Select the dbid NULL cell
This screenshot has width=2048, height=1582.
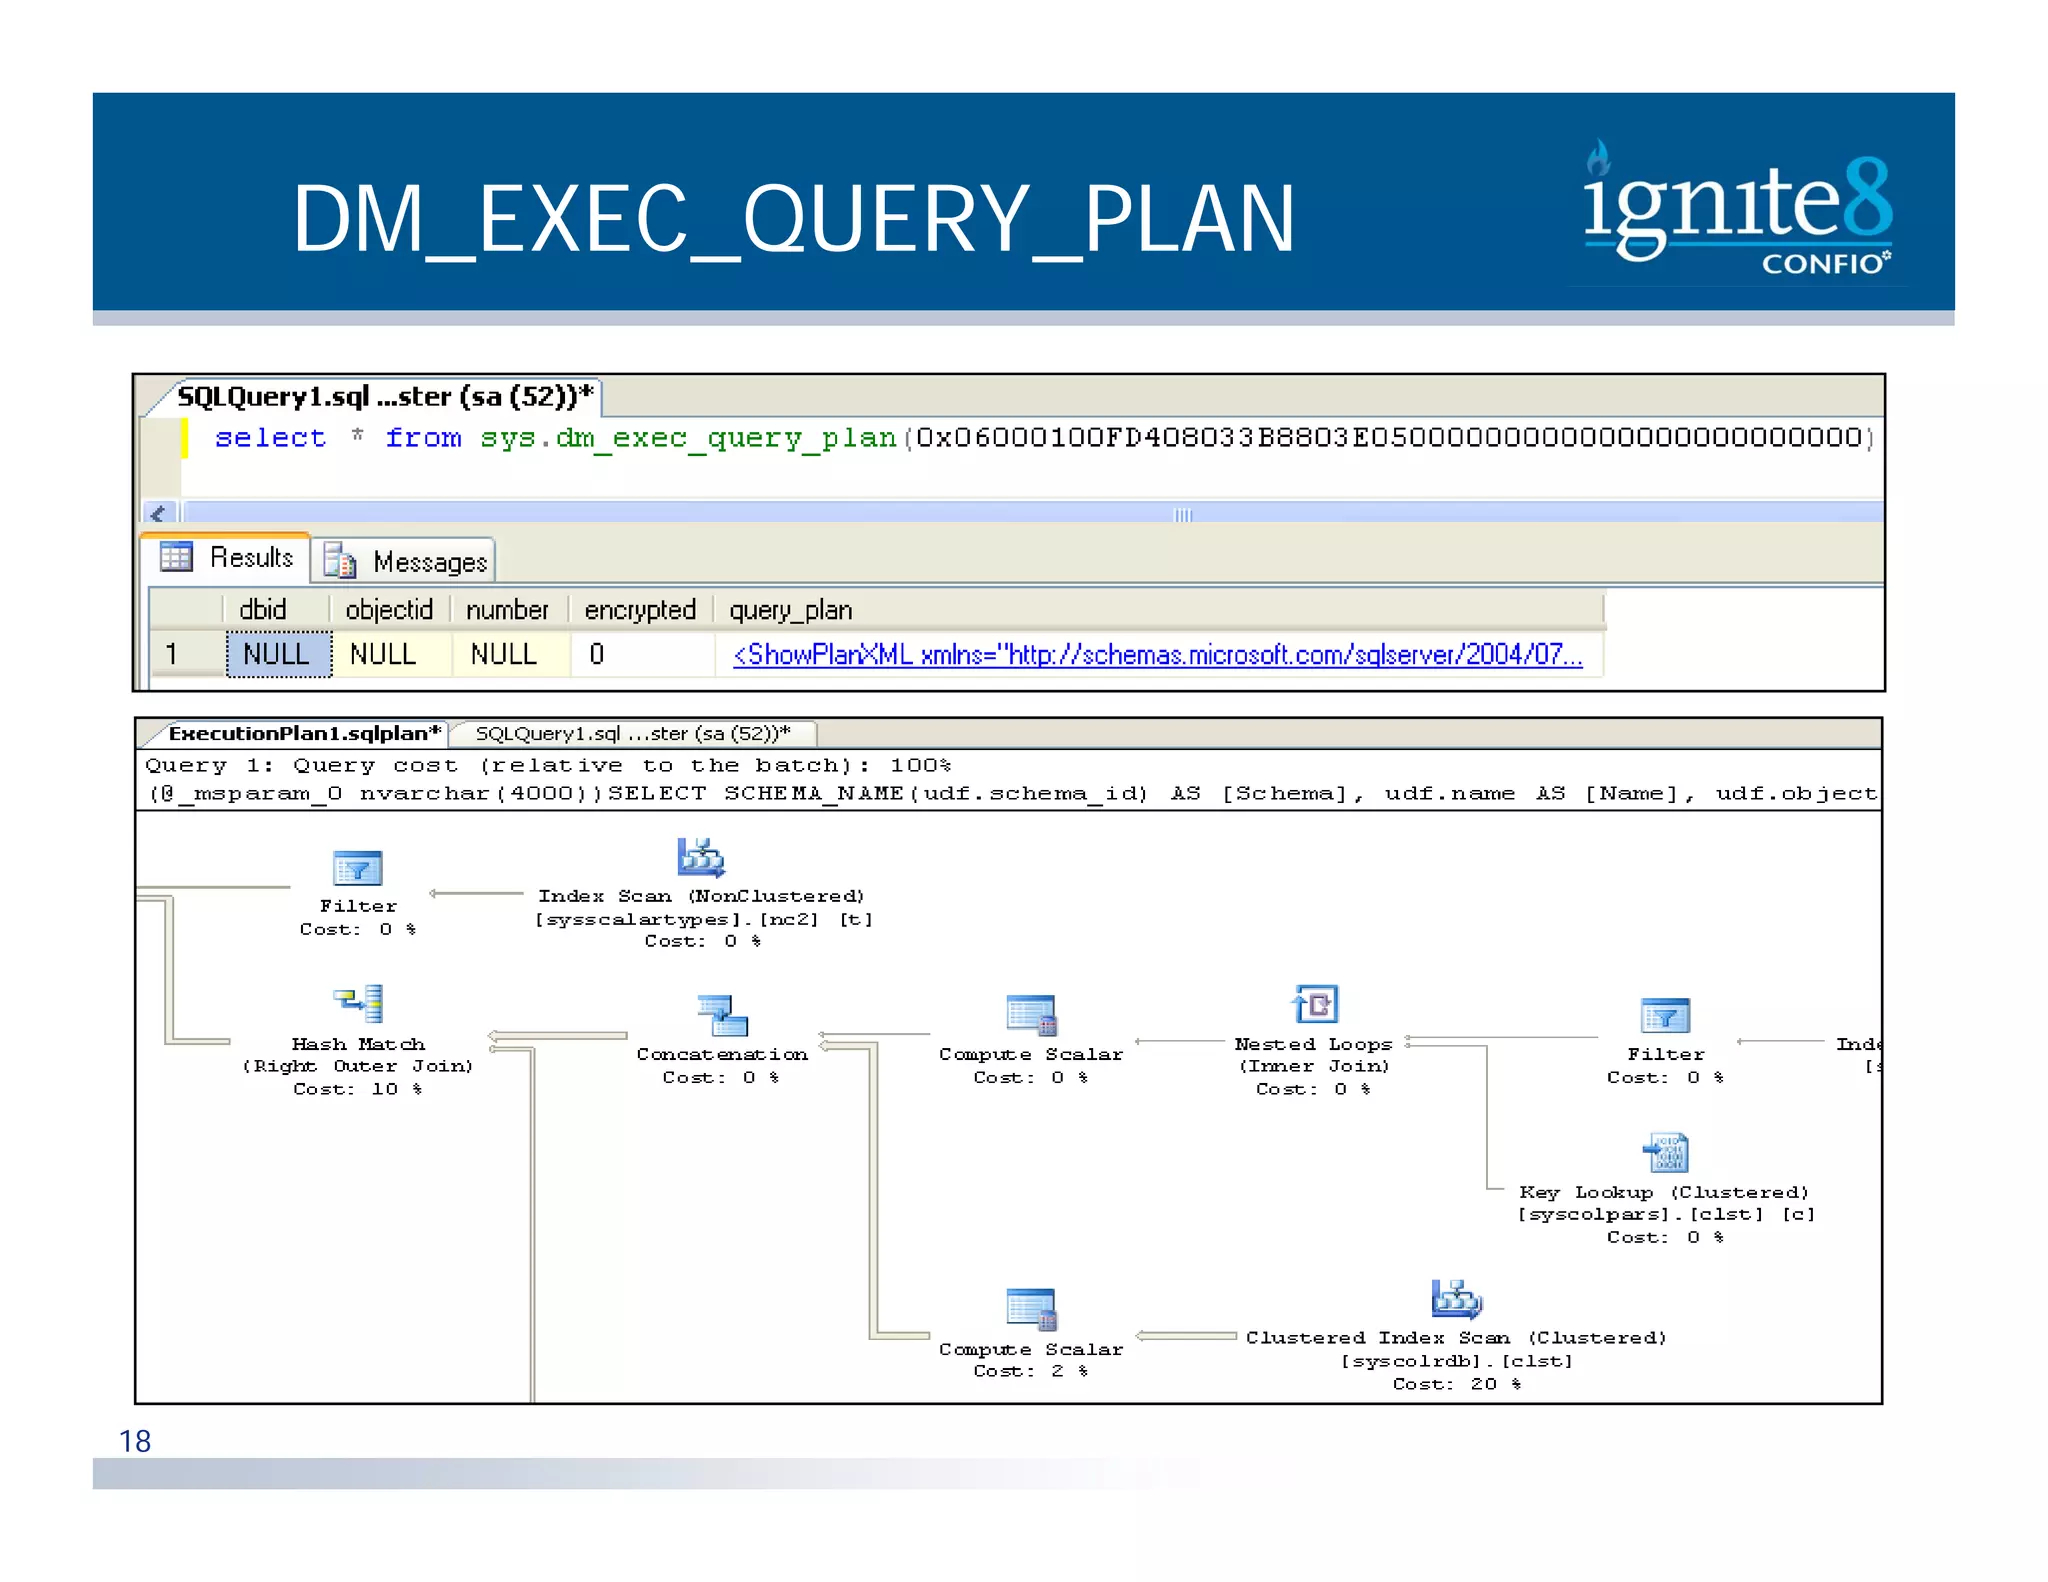pyautogui.click(x=277, y=654)
